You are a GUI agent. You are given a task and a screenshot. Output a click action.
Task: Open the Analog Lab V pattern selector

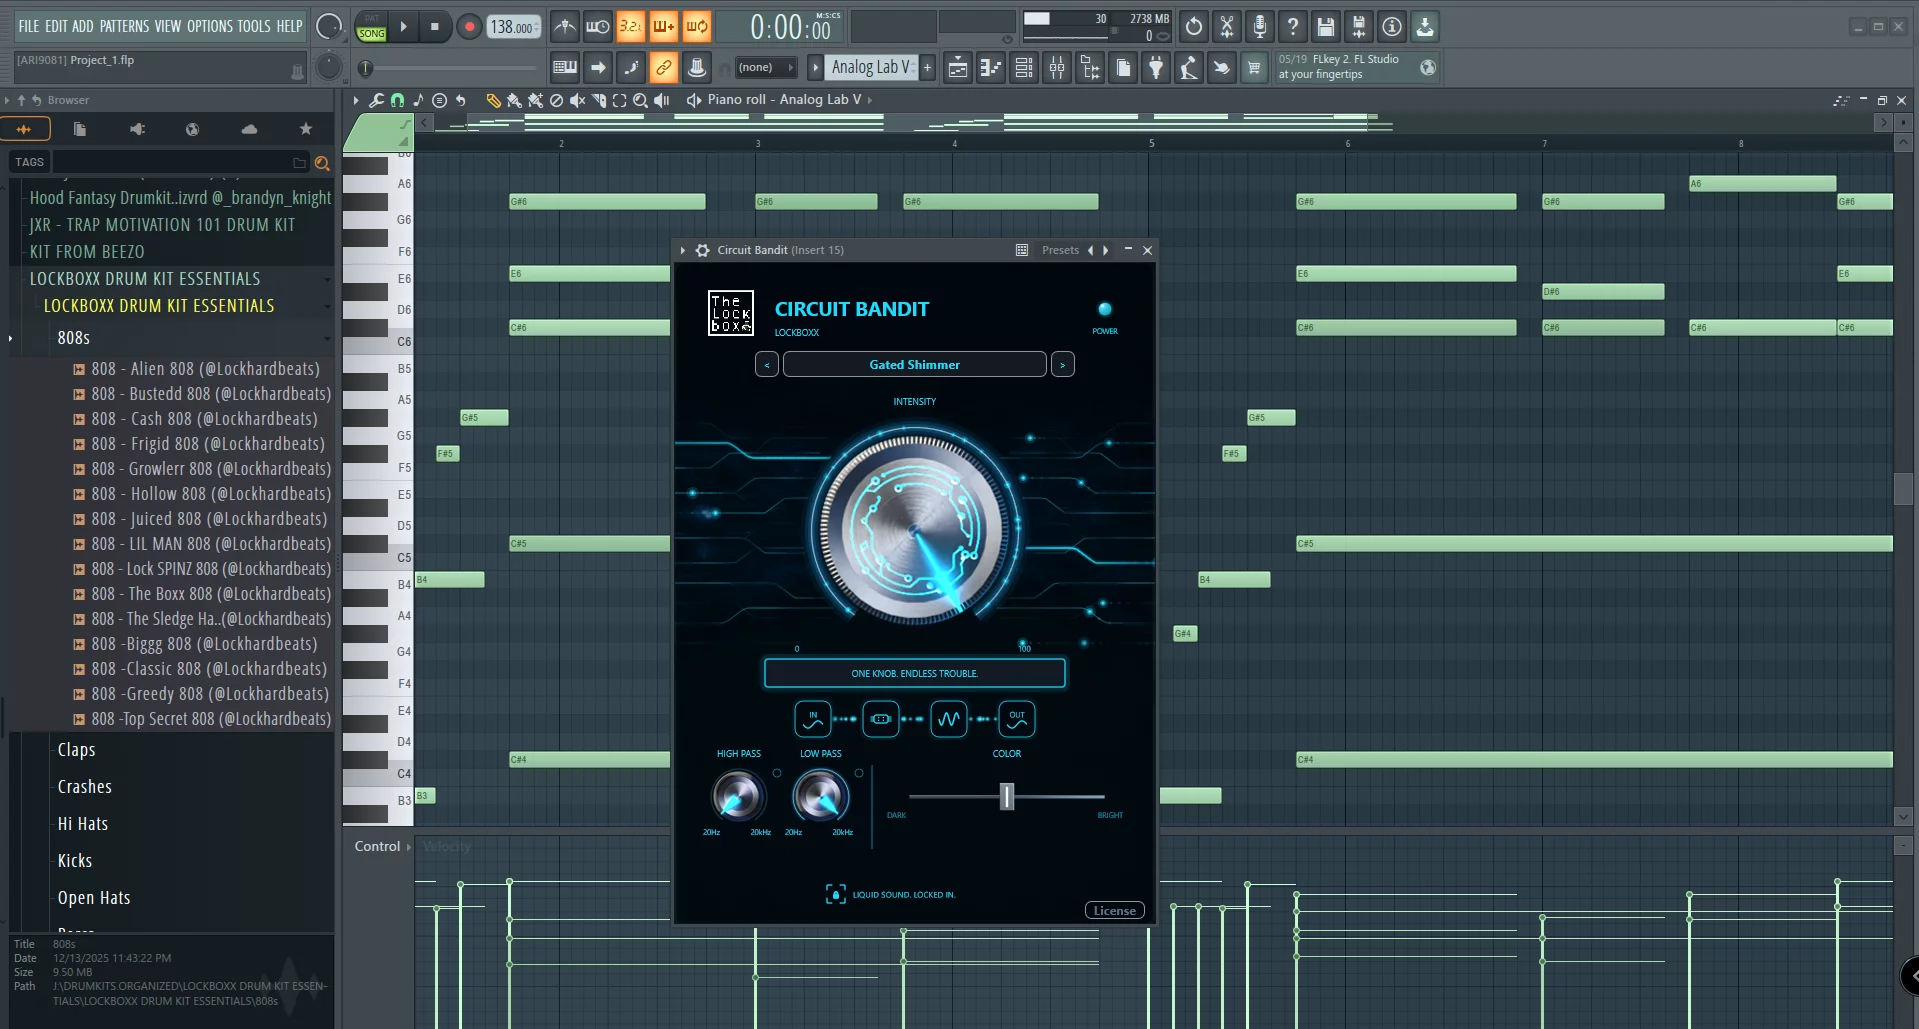tap(871, 68)
